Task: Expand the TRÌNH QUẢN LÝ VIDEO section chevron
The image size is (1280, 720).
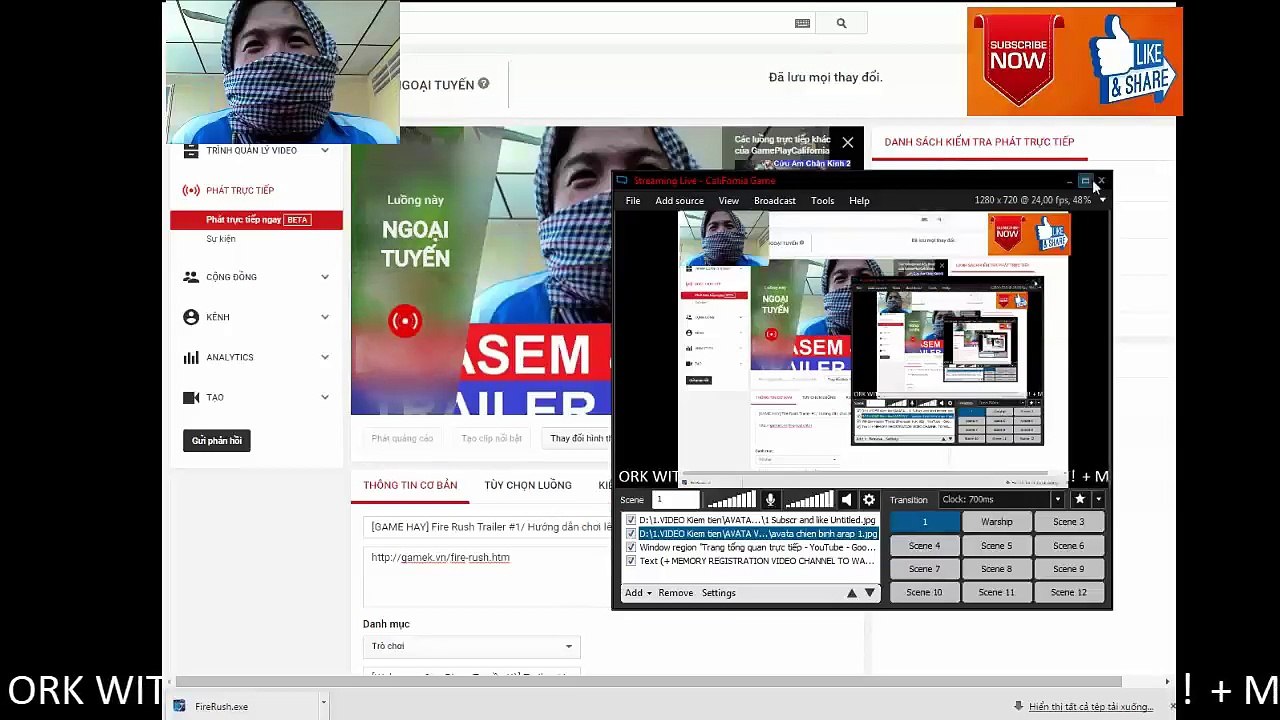Action: tap(325, 150)
